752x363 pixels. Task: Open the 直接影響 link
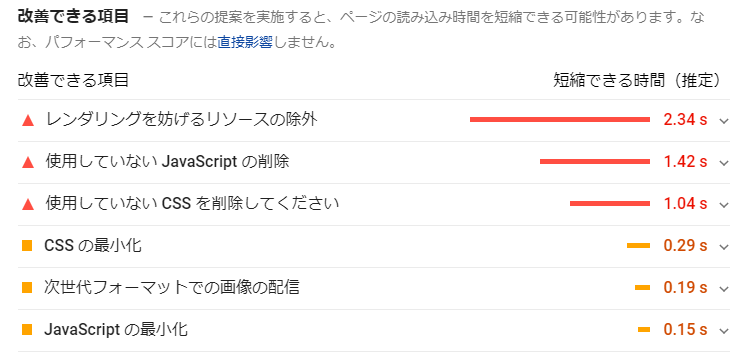point(245,43)
